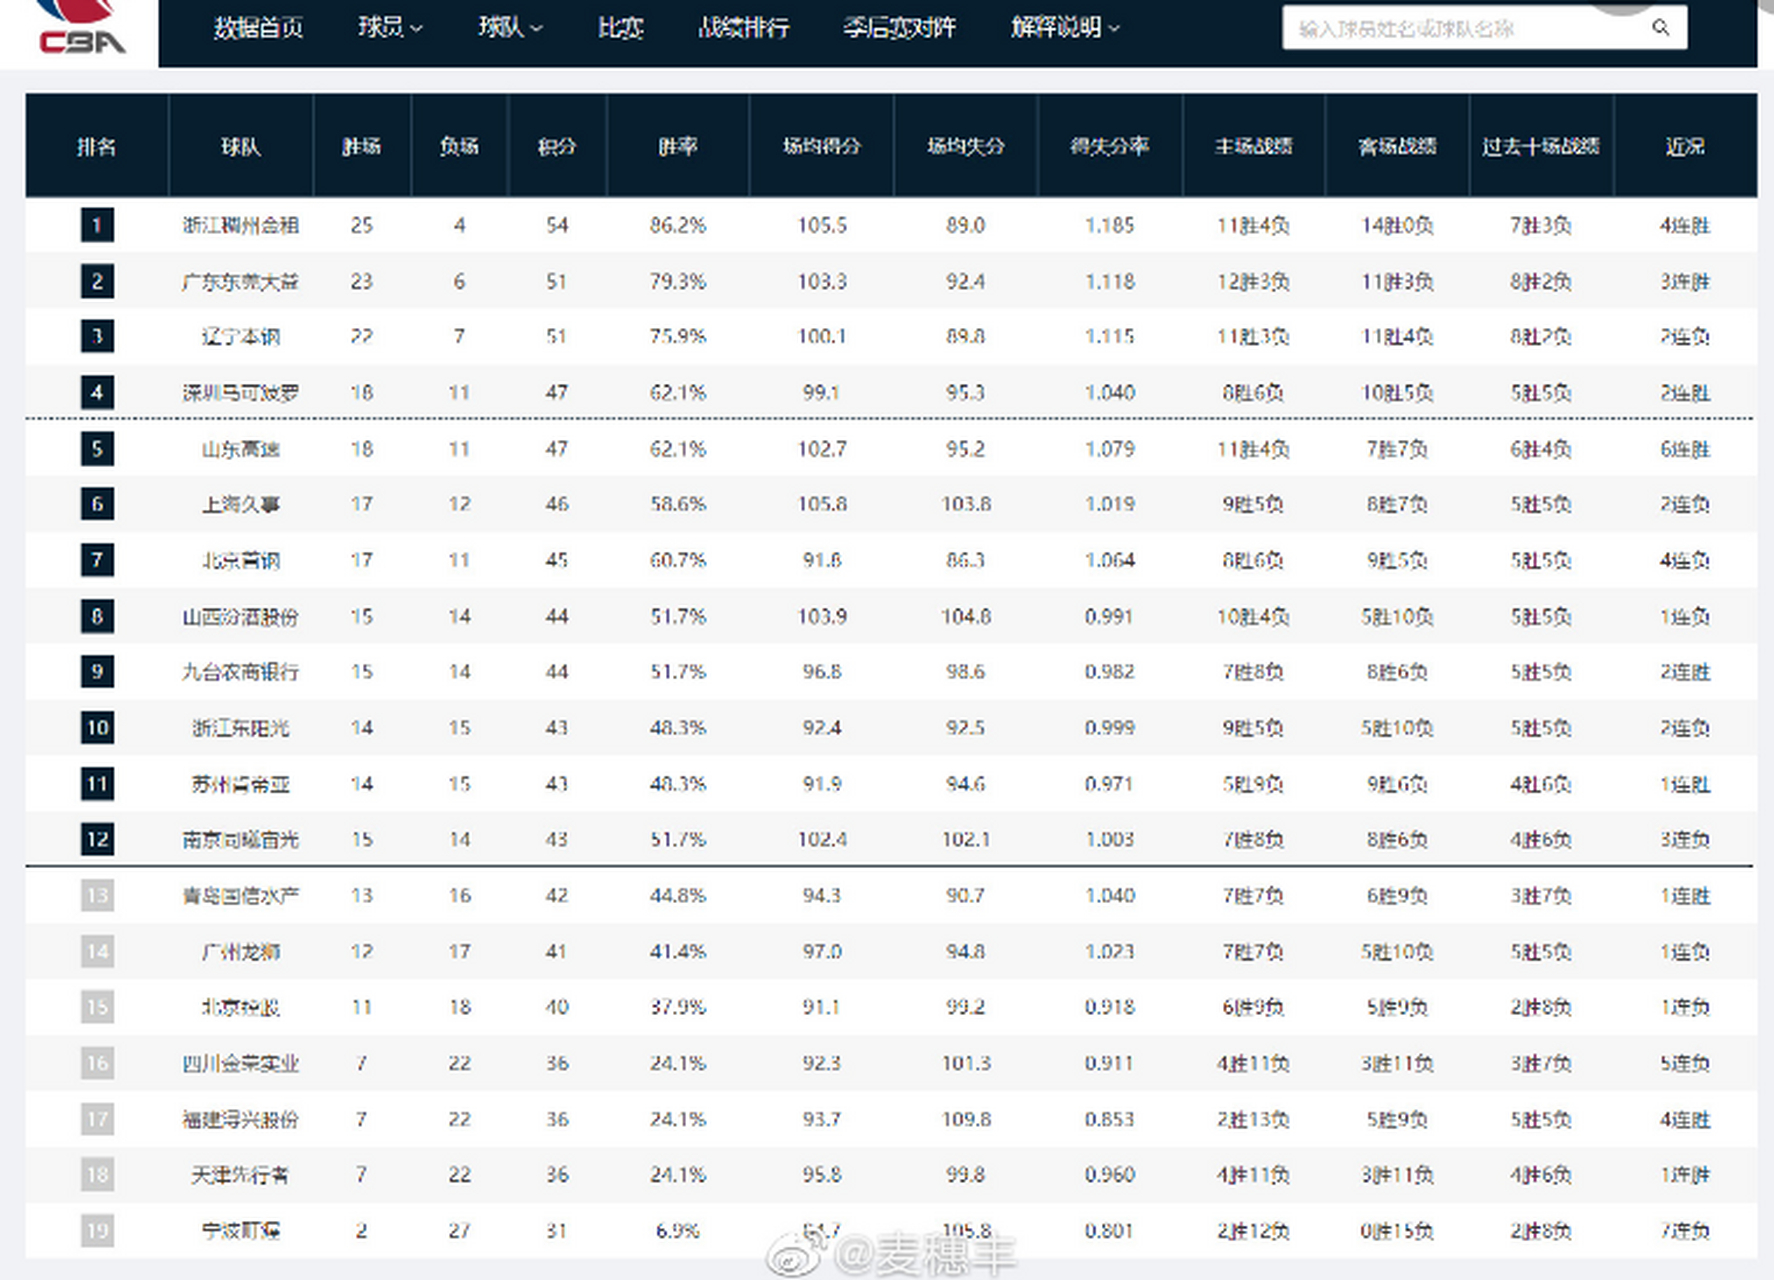Click the 场均得分 column header
The height and width of the screenshot is (1280, 1774).
click(x=821, y=147)
